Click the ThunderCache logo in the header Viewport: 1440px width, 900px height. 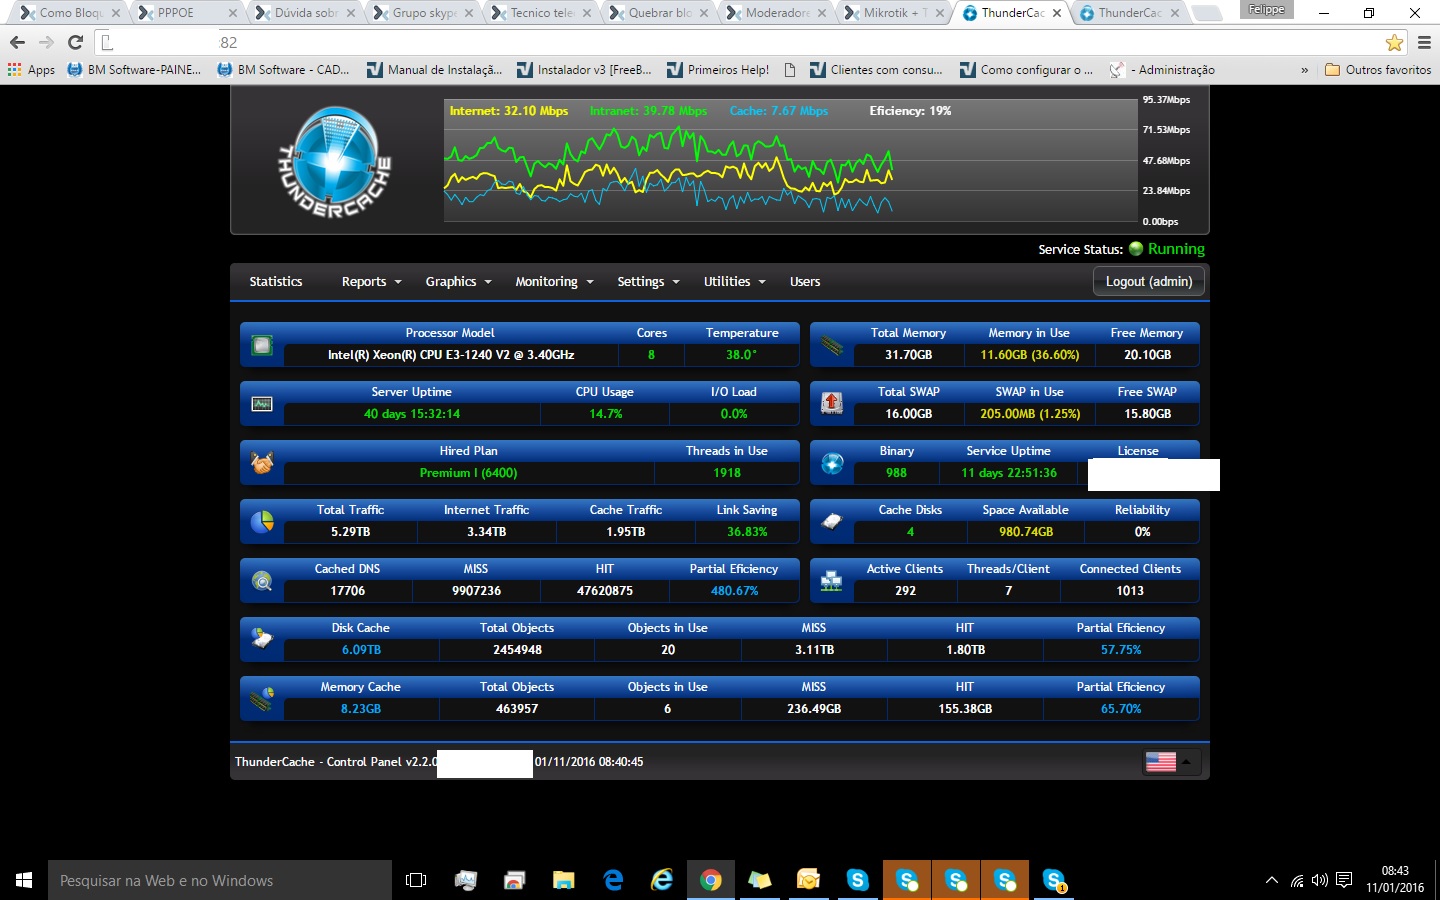coord(333,162)
